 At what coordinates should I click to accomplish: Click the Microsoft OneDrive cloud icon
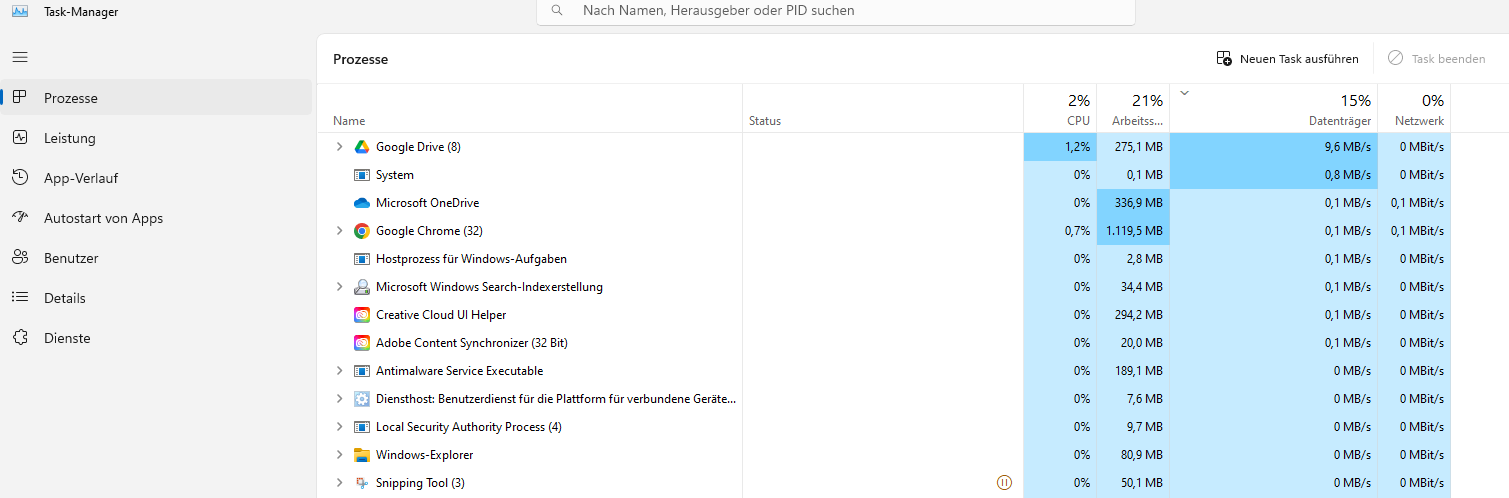click(x=362, y=203)
